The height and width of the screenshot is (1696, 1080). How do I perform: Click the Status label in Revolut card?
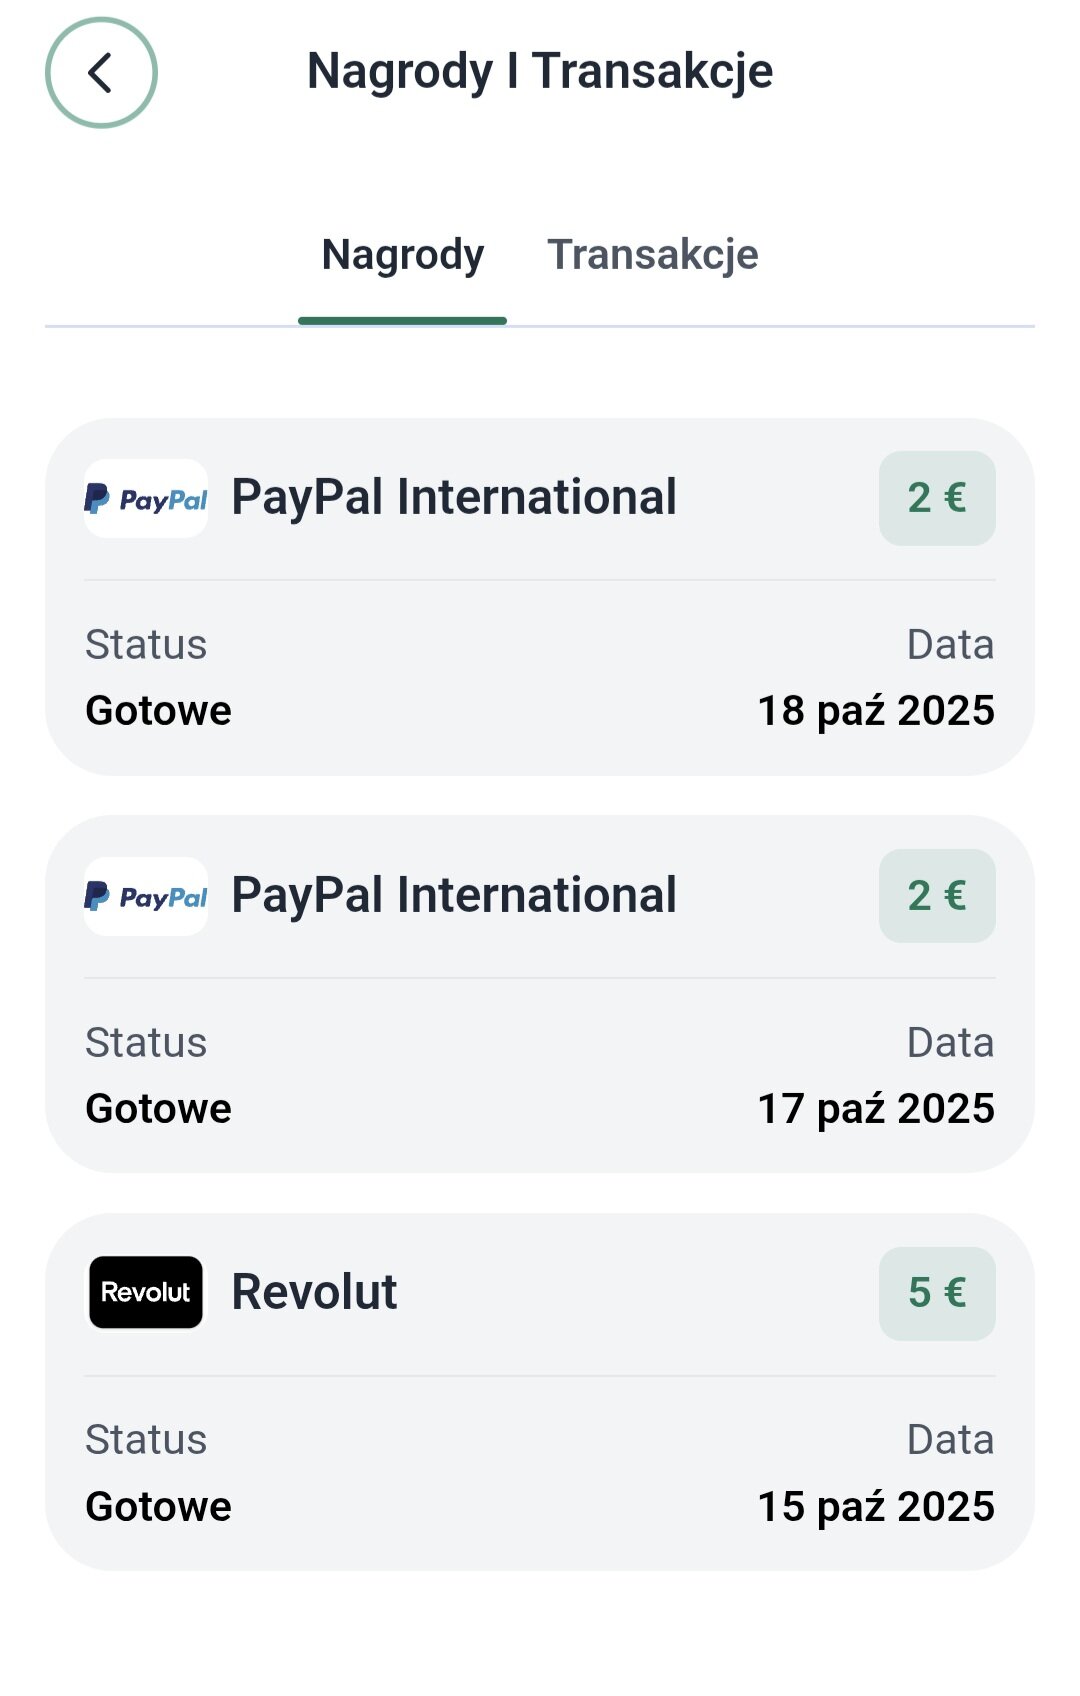pyautogui.click(x=146, y=1440)
